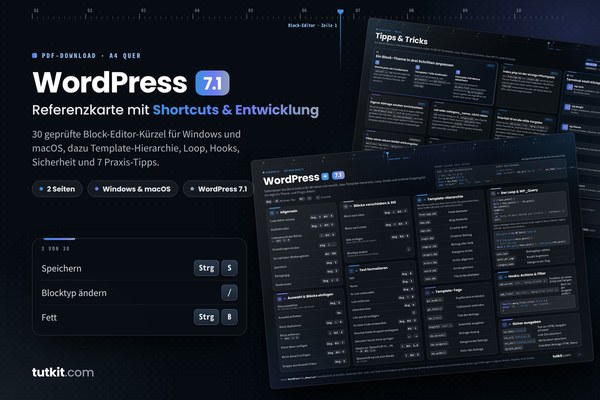Image resolution: width=600 pixels, height=400 pixels.
Task: Click "Template-Hierarchie" section heading in preview
Action: pos(445,198)
